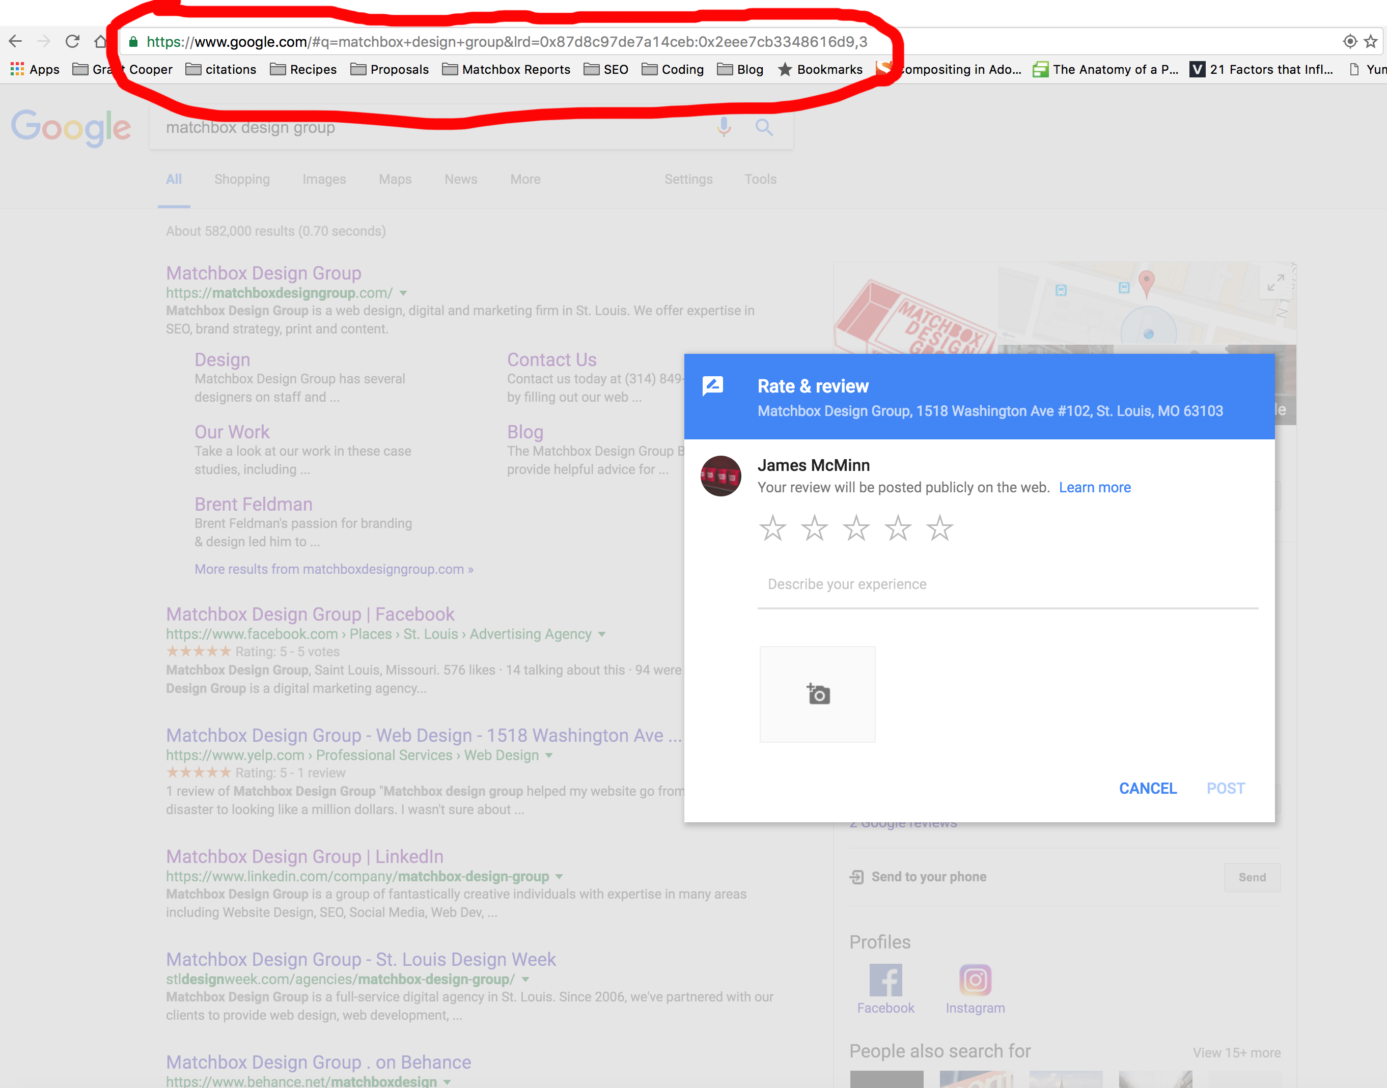Click Send button for Send to your phone
This screenshot has width=1387, height=1088.
click(1252, 877)
